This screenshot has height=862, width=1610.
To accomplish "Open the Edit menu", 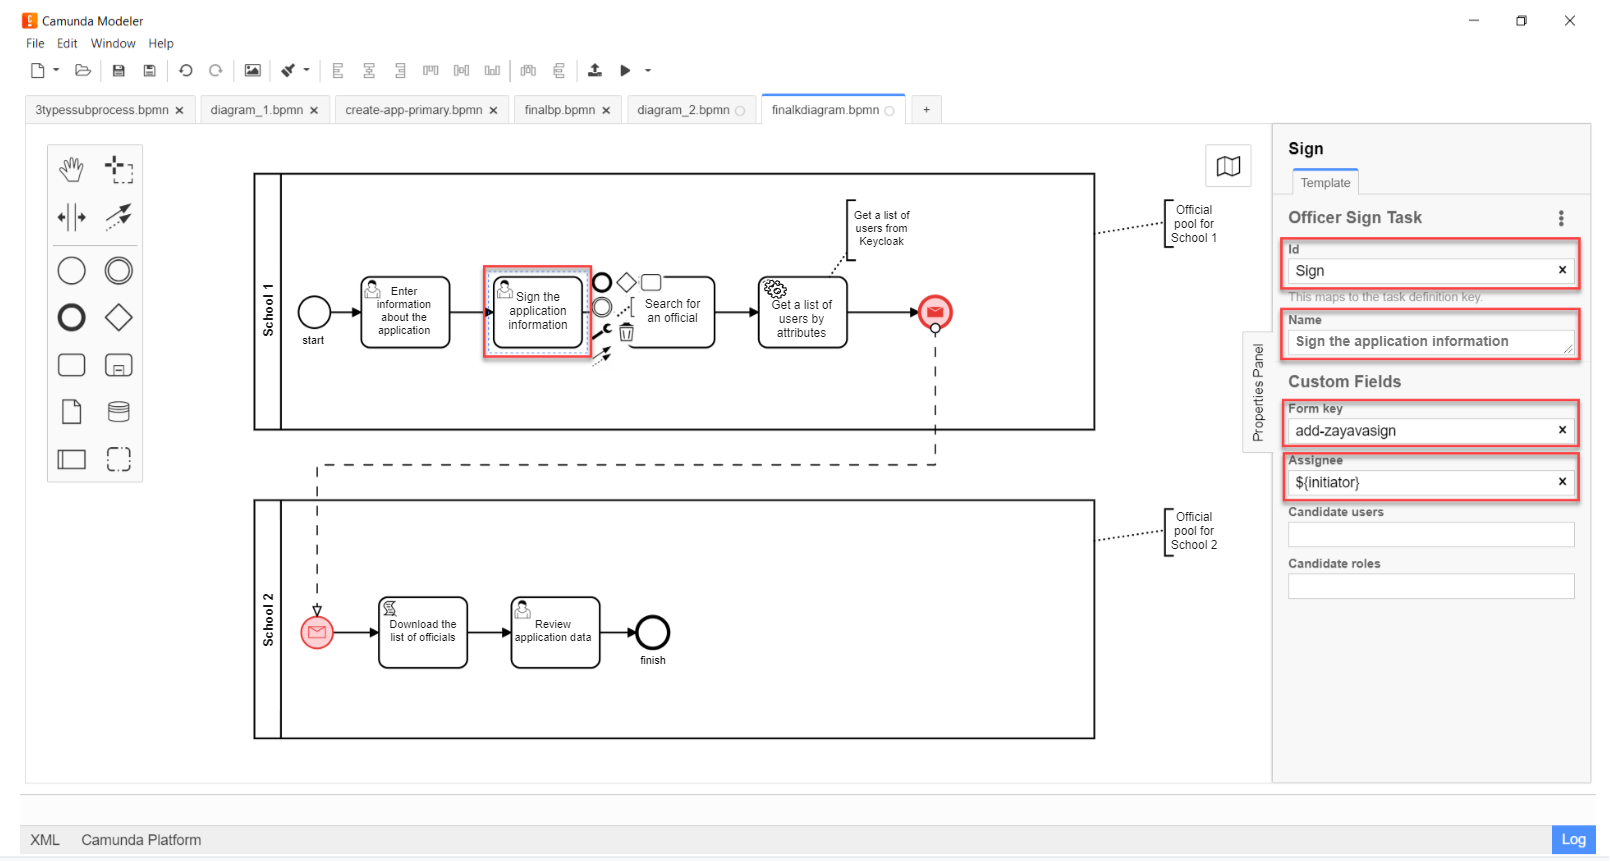I will click(x=67, y=44).
